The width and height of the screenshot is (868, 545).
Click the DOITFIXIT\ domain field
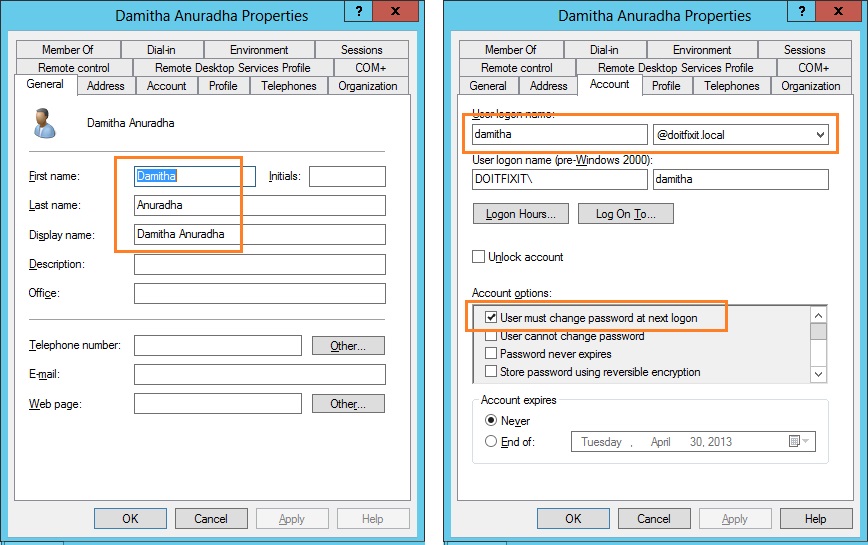560,179
